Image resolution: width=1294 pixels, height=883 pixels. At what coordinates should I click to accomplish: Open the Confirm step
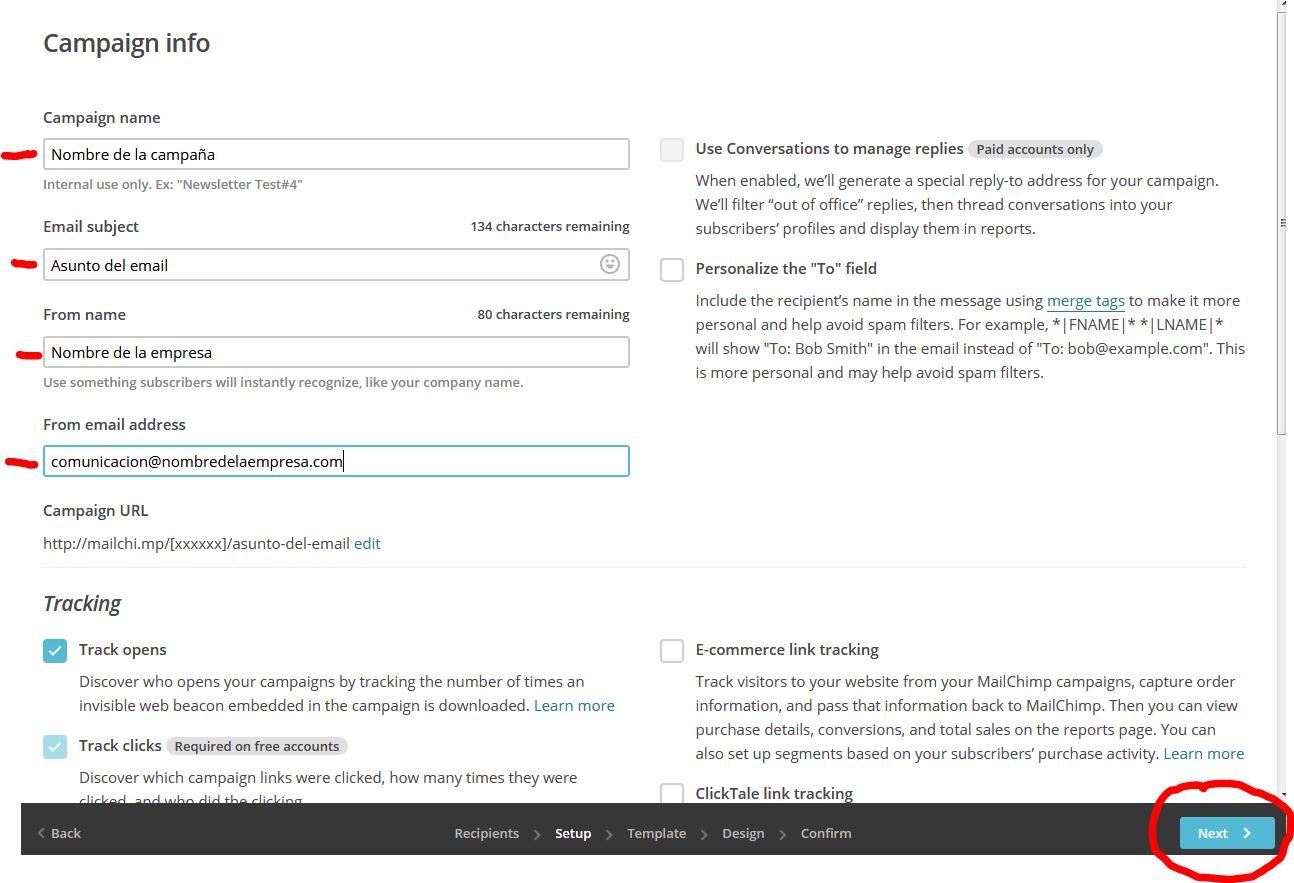pyautogui.click(x=826, y=833)
